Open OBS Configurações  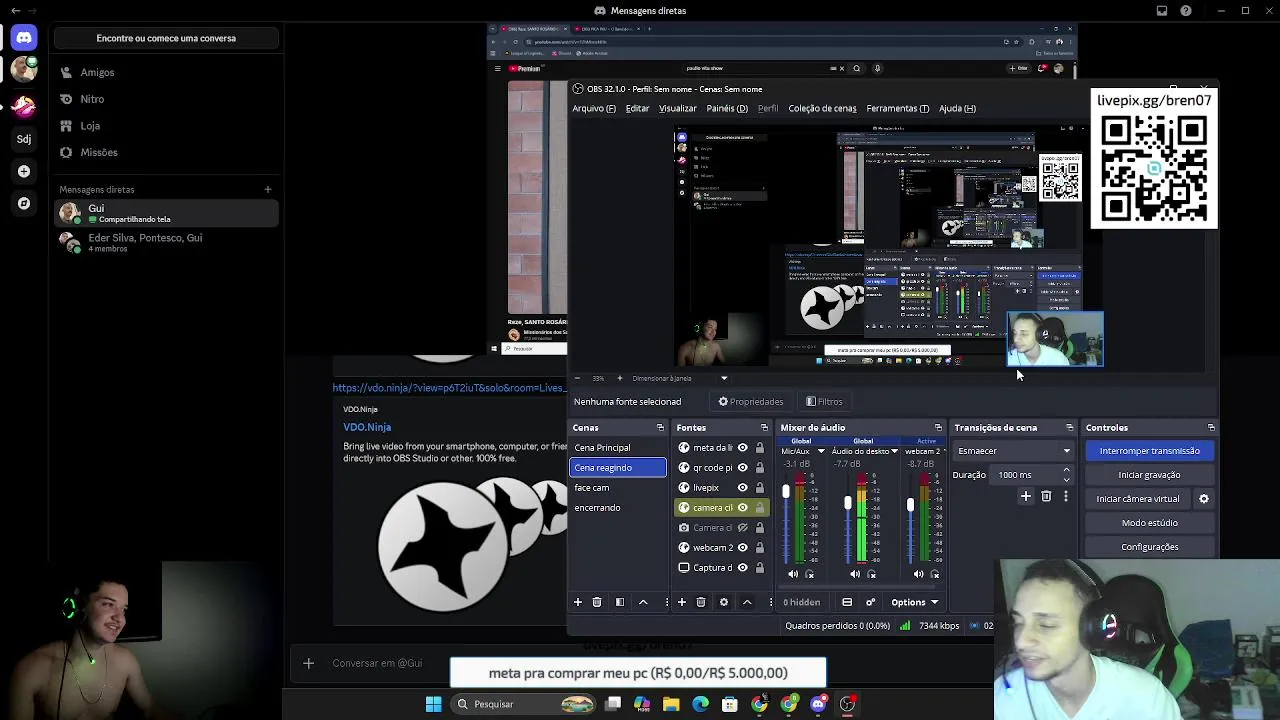click(1150, 547)
